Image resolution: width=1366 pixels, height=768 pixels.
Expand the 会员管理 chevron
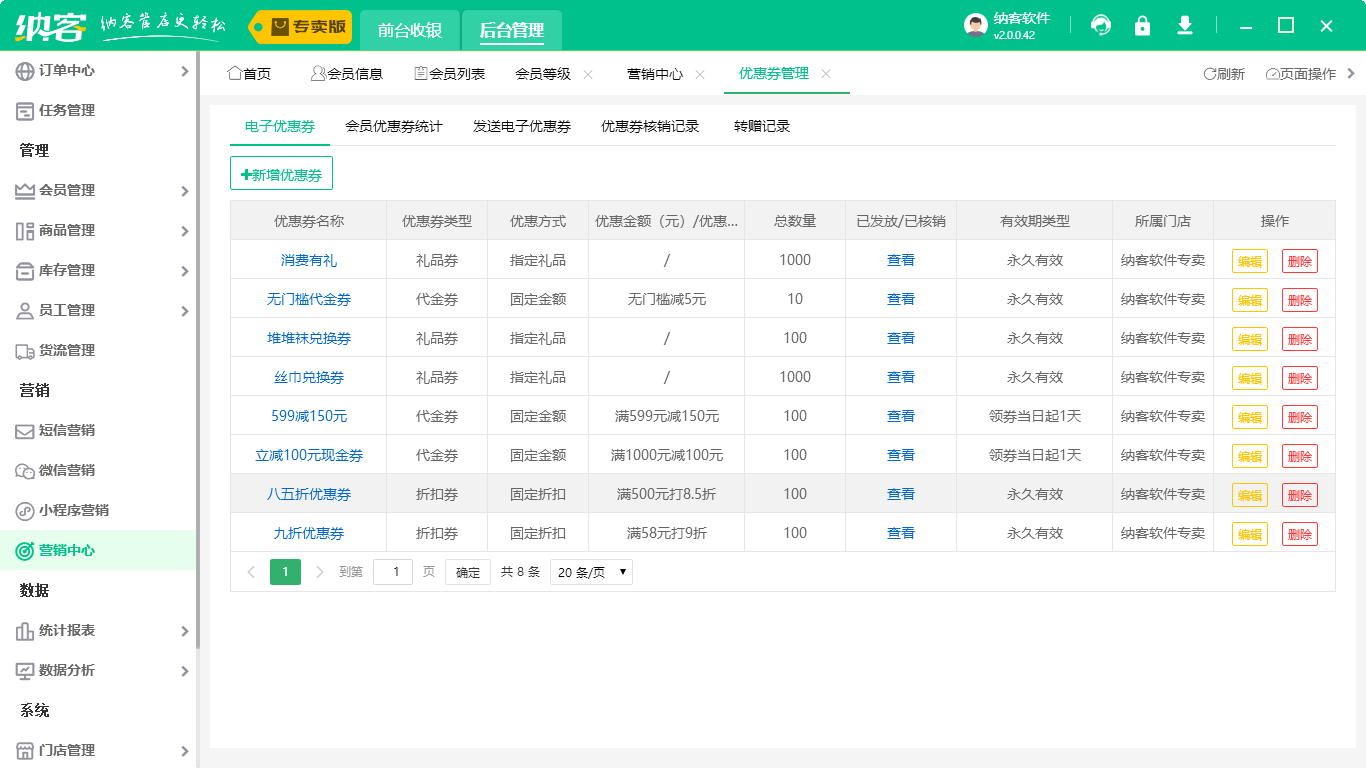tap(185, 190)
